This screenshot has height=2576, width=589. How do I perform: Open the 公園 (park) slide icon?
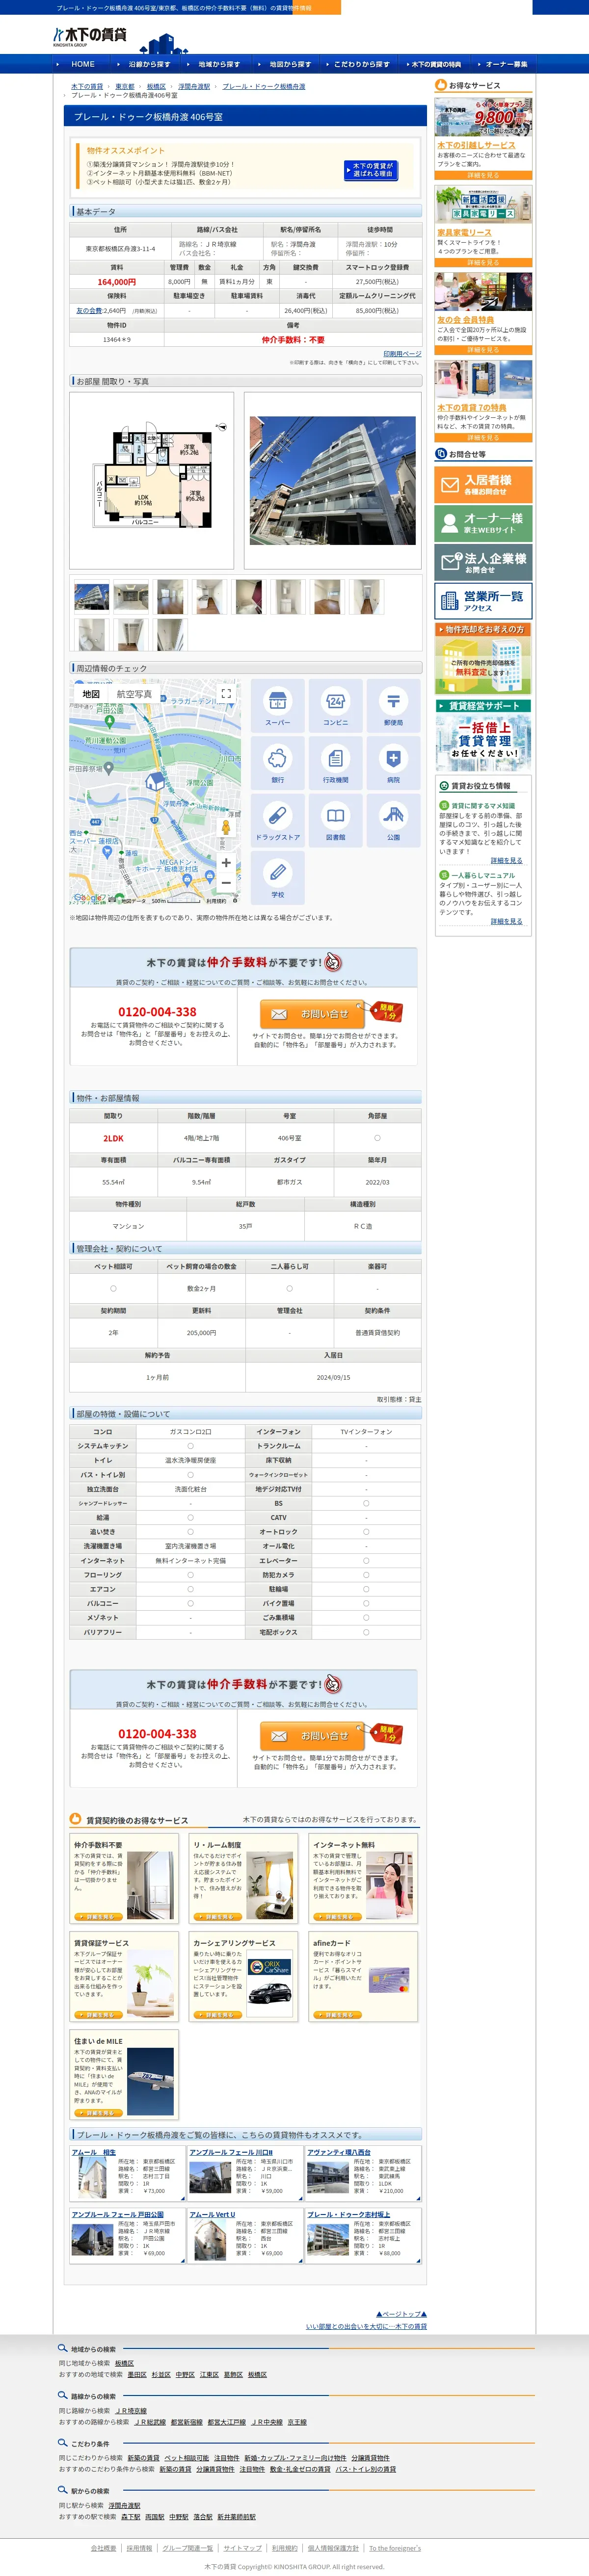(x=393, y=820)
